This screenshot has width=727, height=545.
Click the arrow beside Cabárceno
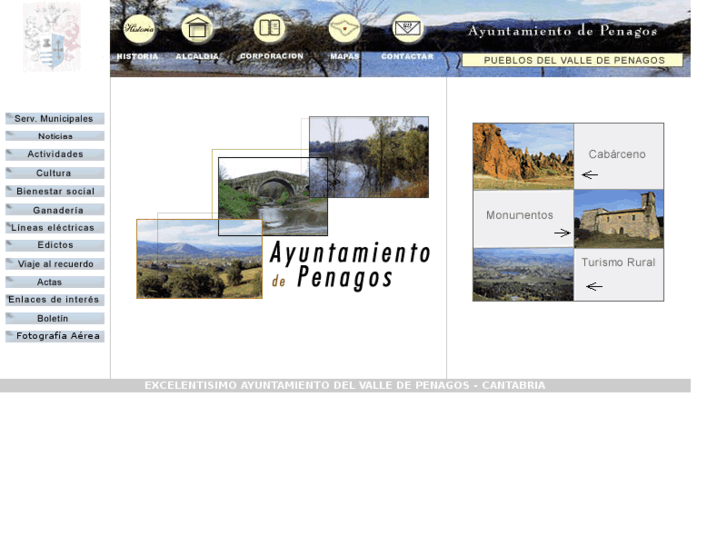click(589, 175)
